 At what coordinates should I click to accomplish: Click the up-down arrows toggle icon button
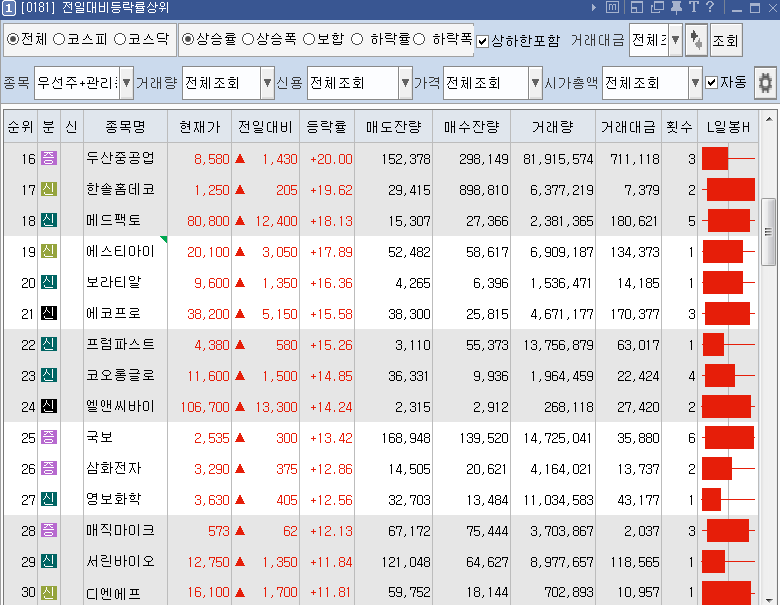click(x=696, y=40)
